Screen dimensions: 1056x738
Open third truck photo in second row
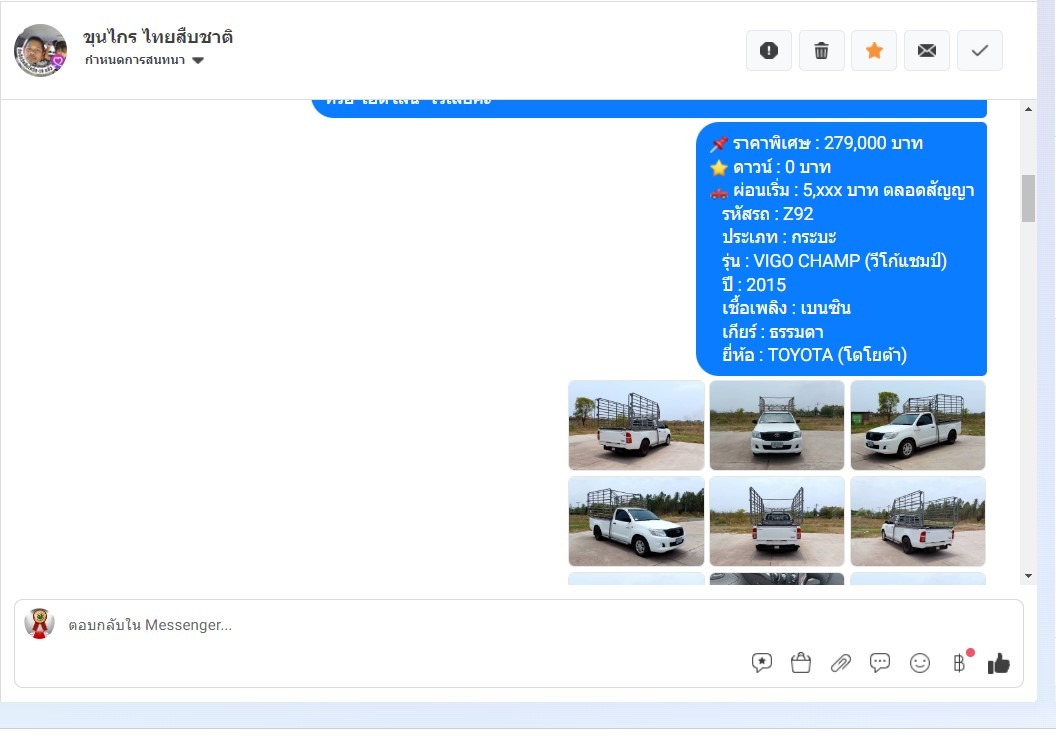(918, 521)
